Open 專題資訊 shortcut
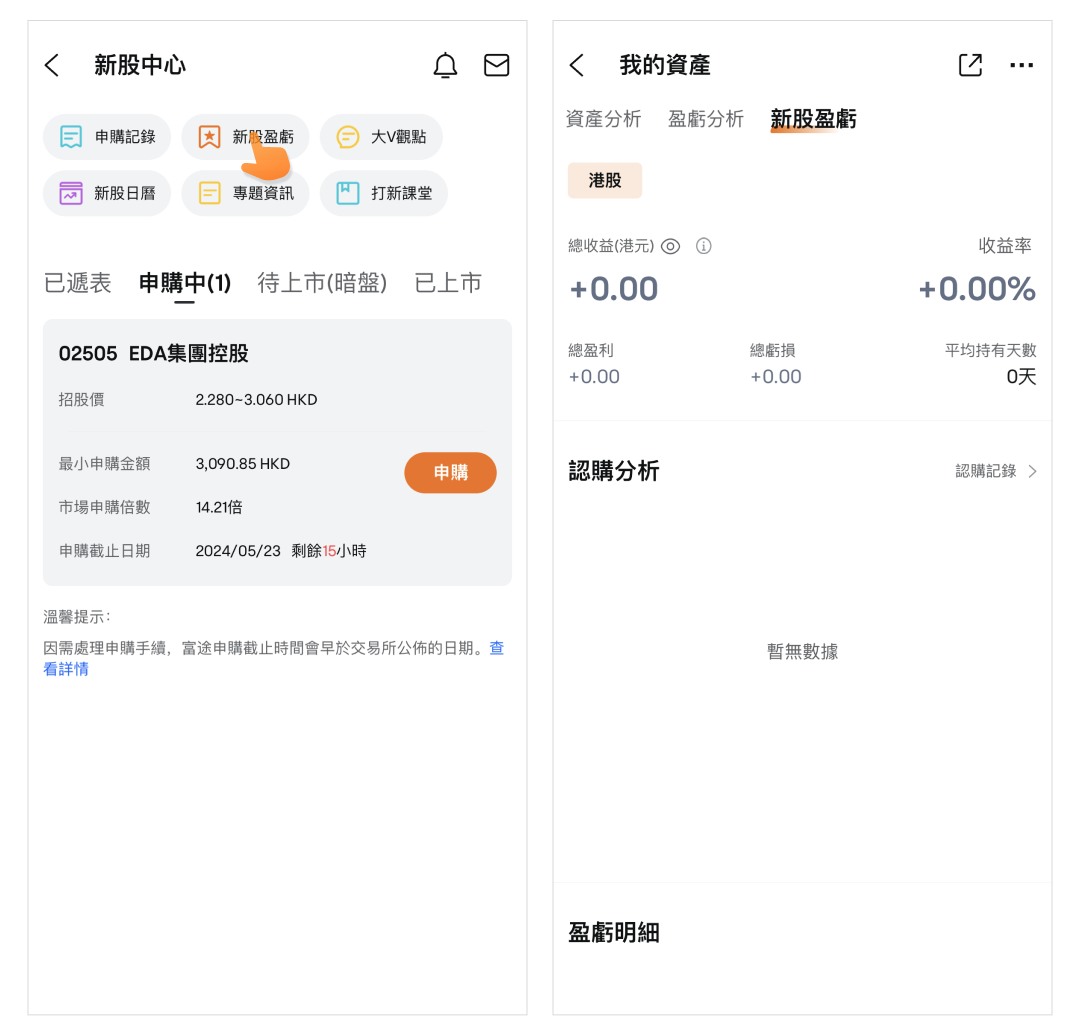The height and width of the screenshot is (1036, 1080). [246, 193]
